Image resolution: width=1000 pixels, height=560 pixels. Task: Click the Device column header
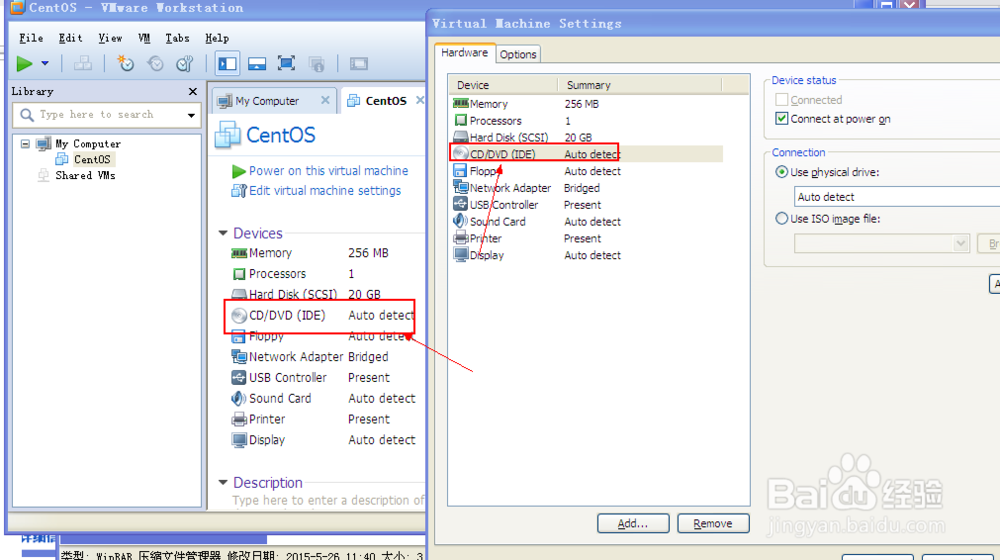pyautogui.click(x=504, y=85)
